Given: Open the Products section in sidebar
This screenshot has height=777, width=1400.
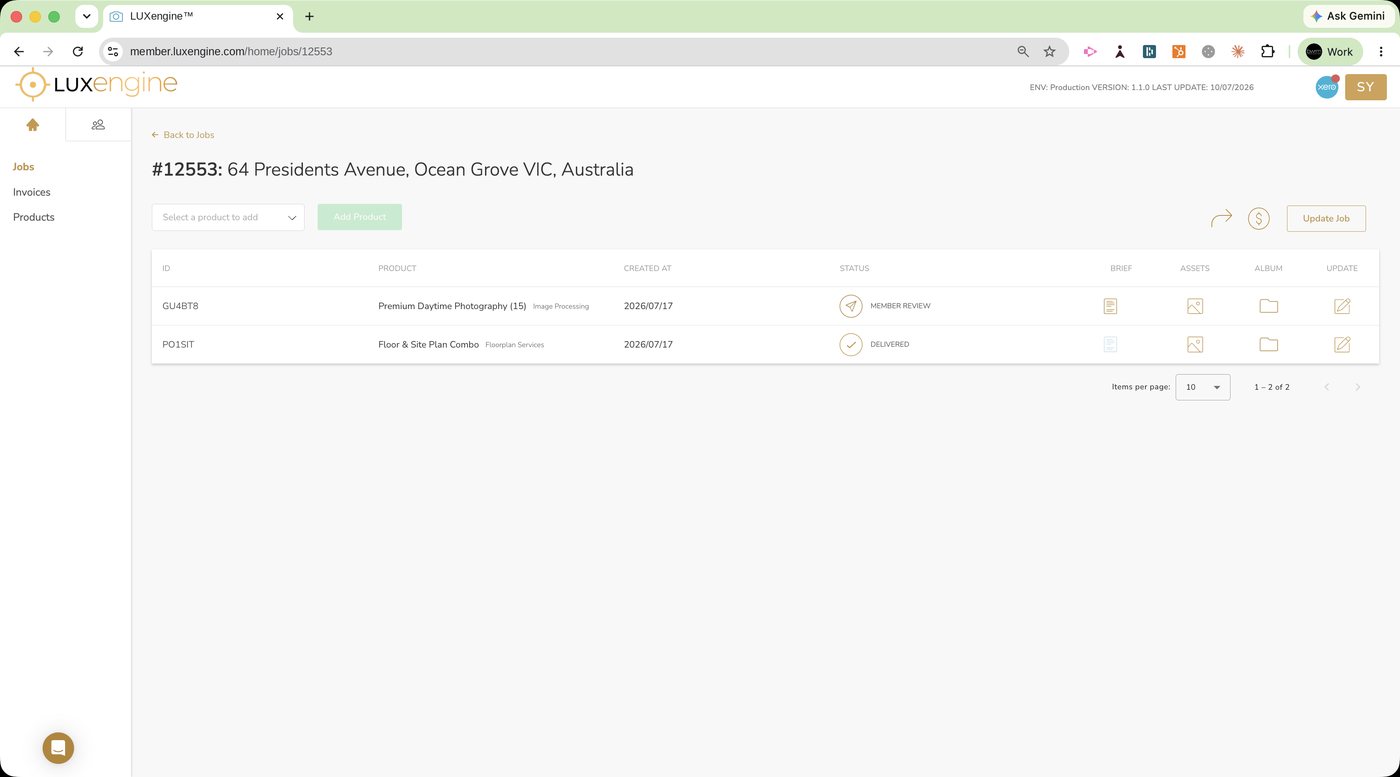Looking at the screenshot, I should click(34, 217).
